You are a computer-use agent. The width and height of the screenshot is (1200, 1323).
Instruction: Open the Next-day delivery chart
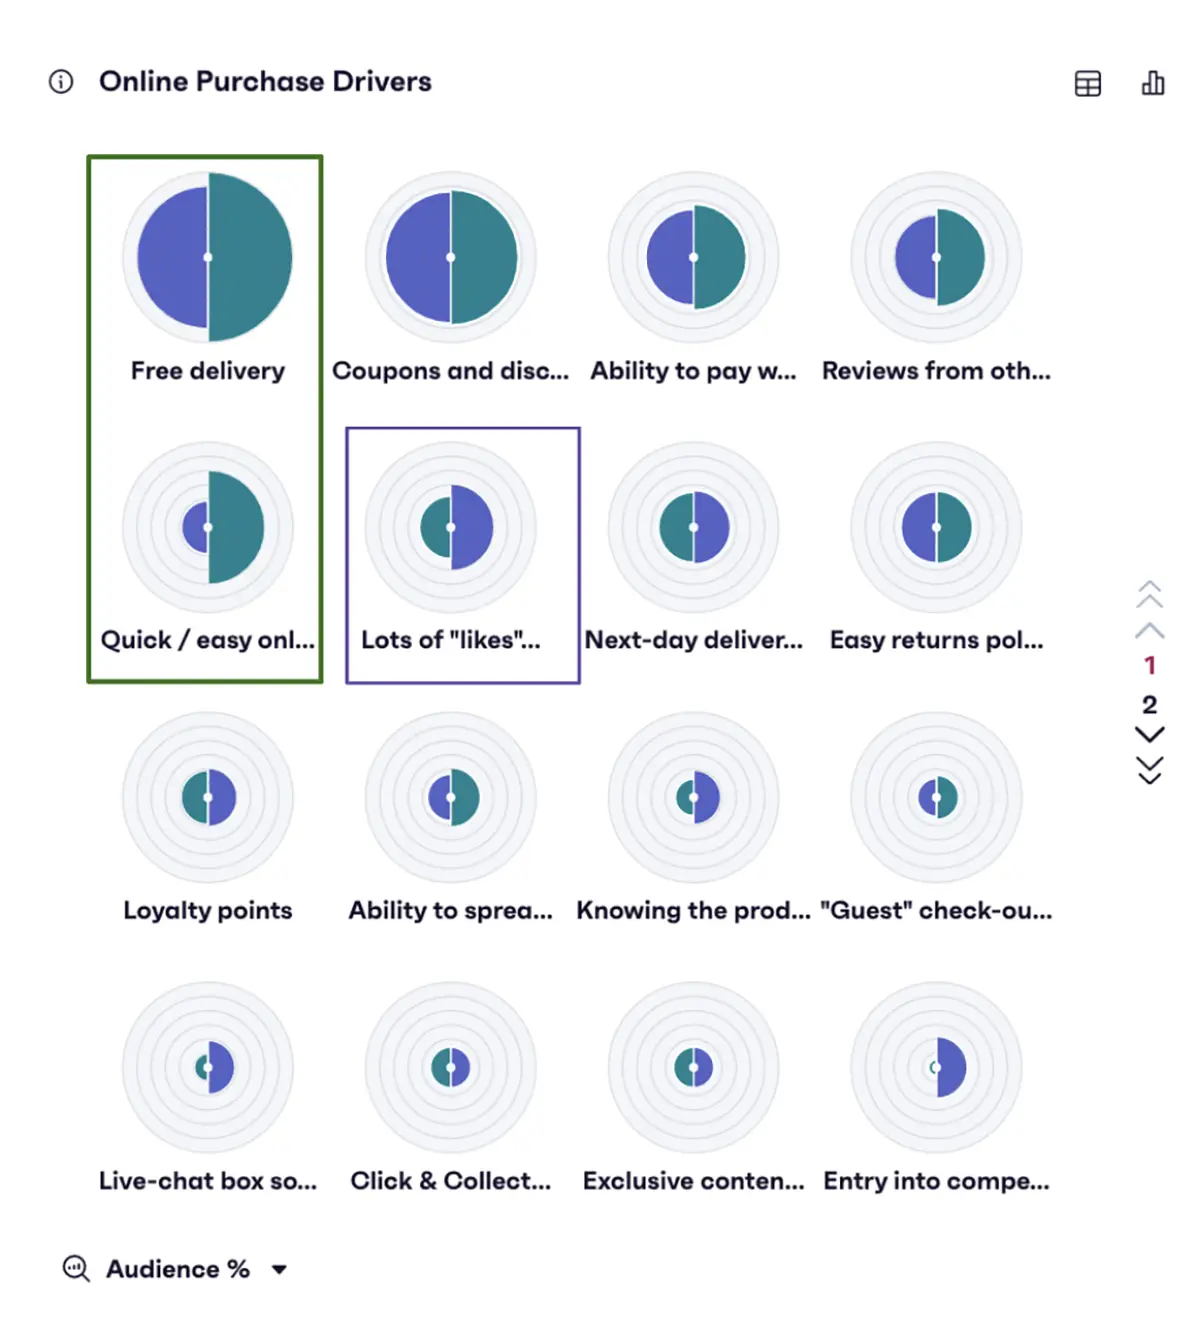click(694, 527)
